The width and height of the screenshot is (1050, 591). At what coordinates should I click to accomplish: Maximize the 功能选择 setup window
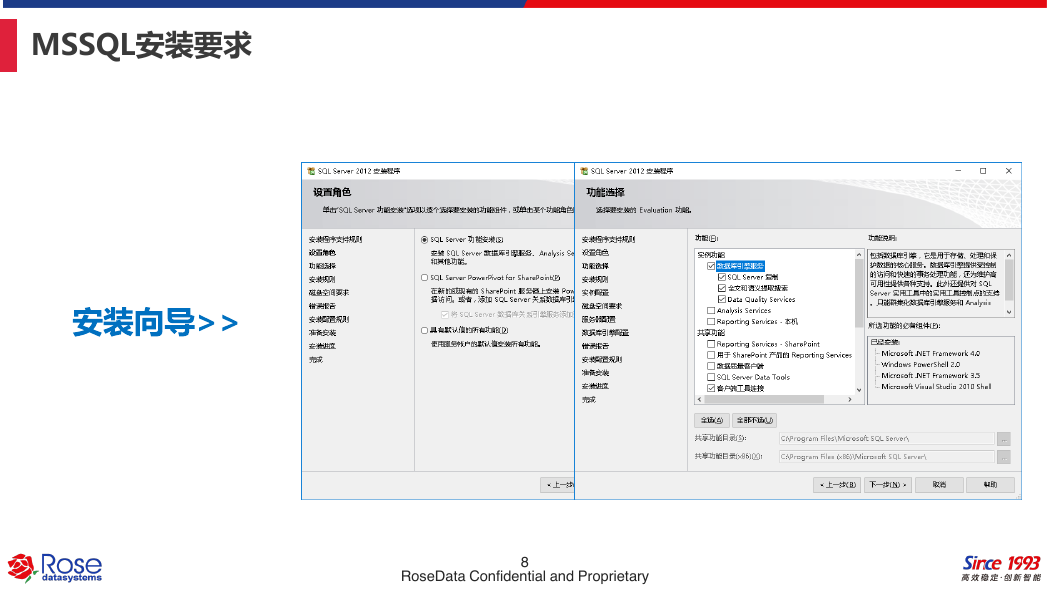[x=983, y=171]
